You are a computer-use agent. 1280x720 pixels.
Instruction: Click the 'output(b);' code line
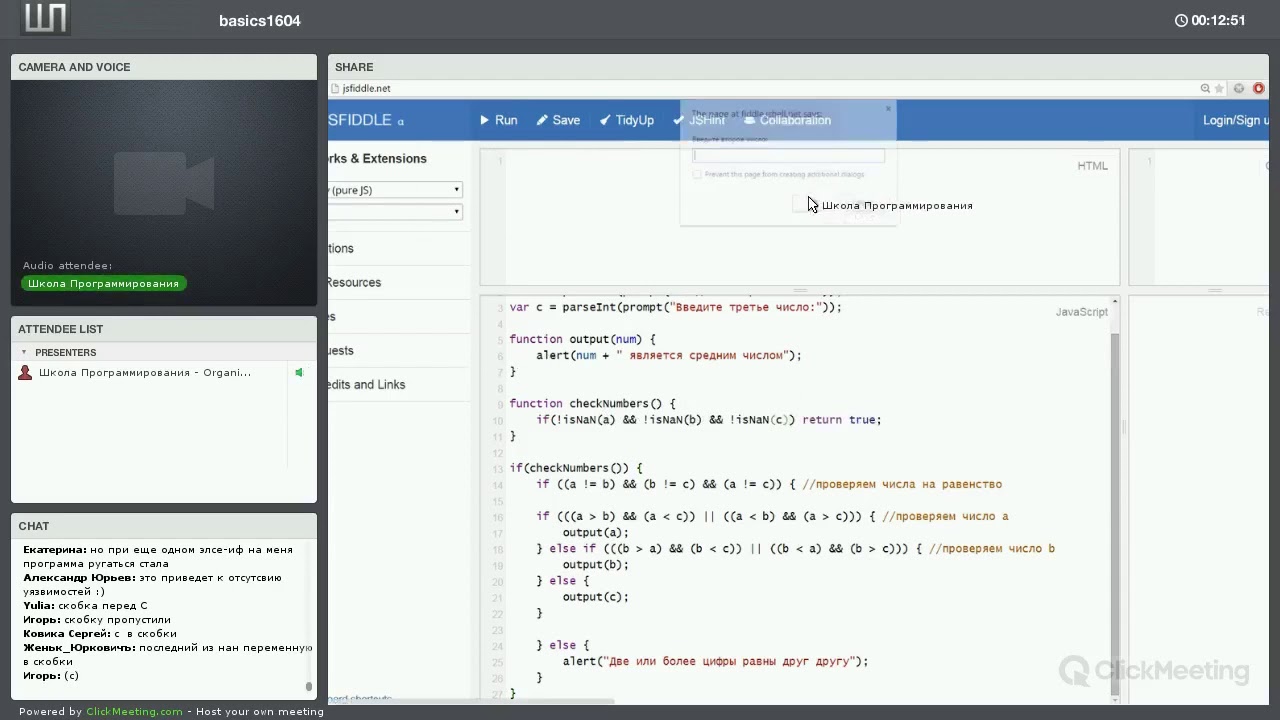[x=595, y=564]
